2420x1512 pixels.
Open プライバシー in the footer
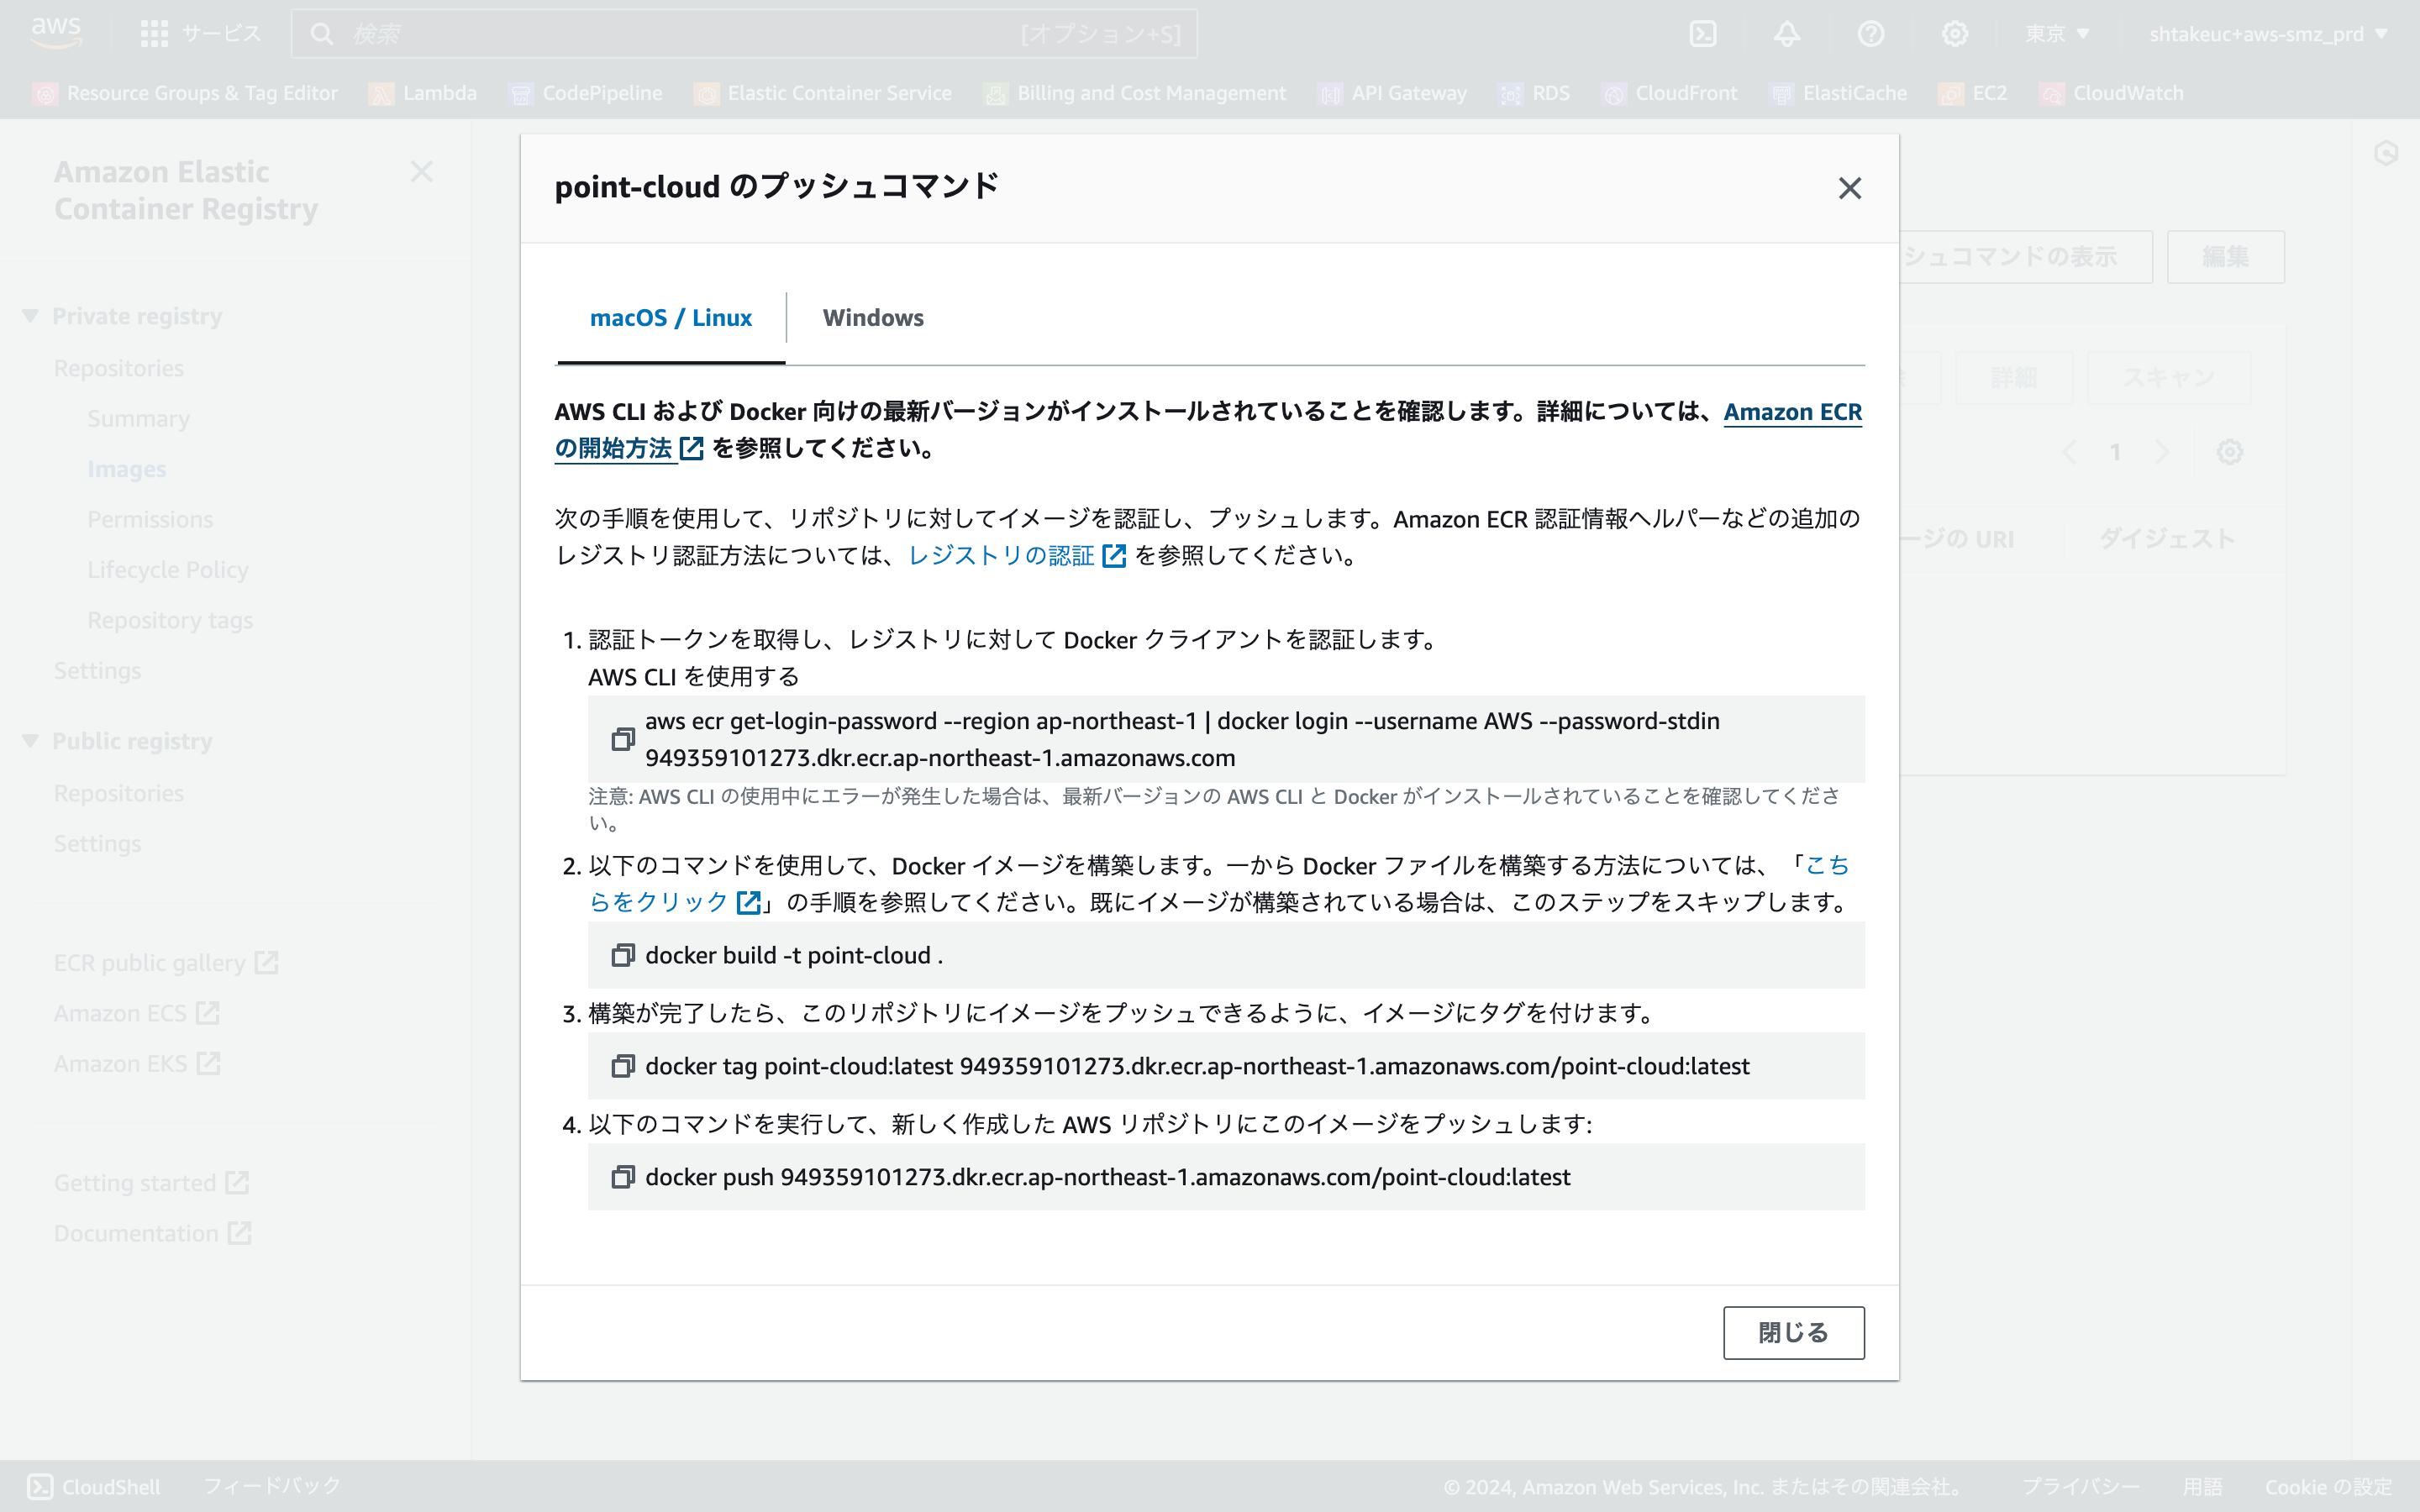pos(2081,1487)
